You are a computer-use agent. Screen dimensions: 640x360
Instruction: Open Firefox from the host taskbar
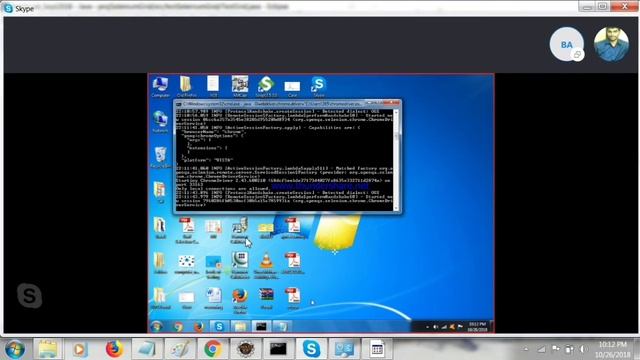(114, 349)
